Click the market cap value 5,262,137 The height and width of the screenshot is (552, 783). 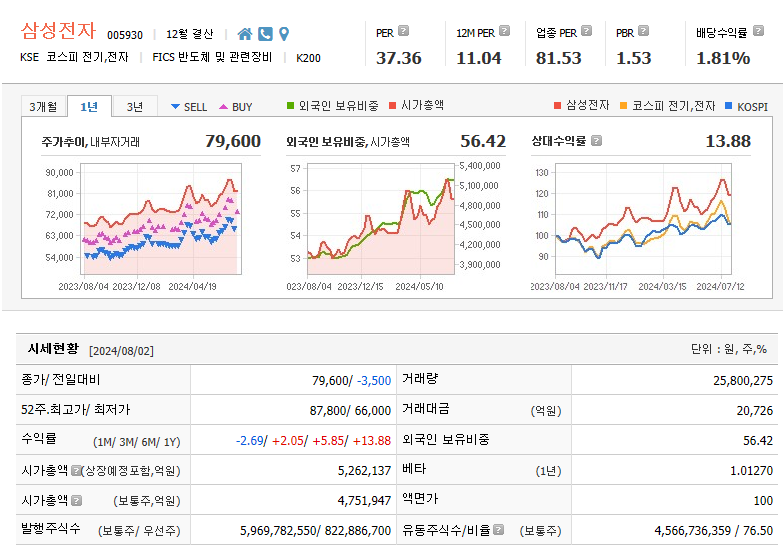[x=365, y=471]
